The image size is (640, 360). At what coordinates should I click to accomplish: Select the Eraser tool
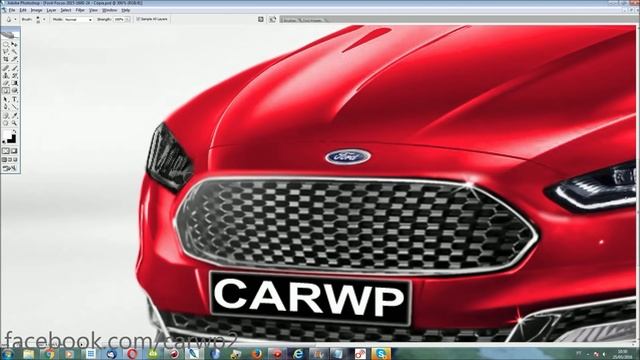tap(6, 83)
